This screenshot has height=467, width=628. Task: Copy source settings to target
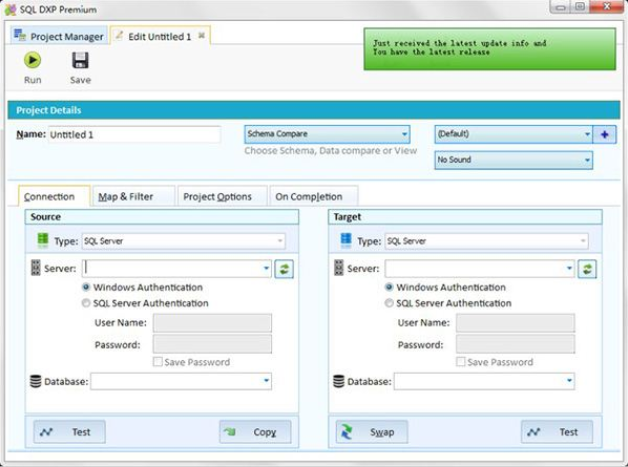tap(255, 432)
